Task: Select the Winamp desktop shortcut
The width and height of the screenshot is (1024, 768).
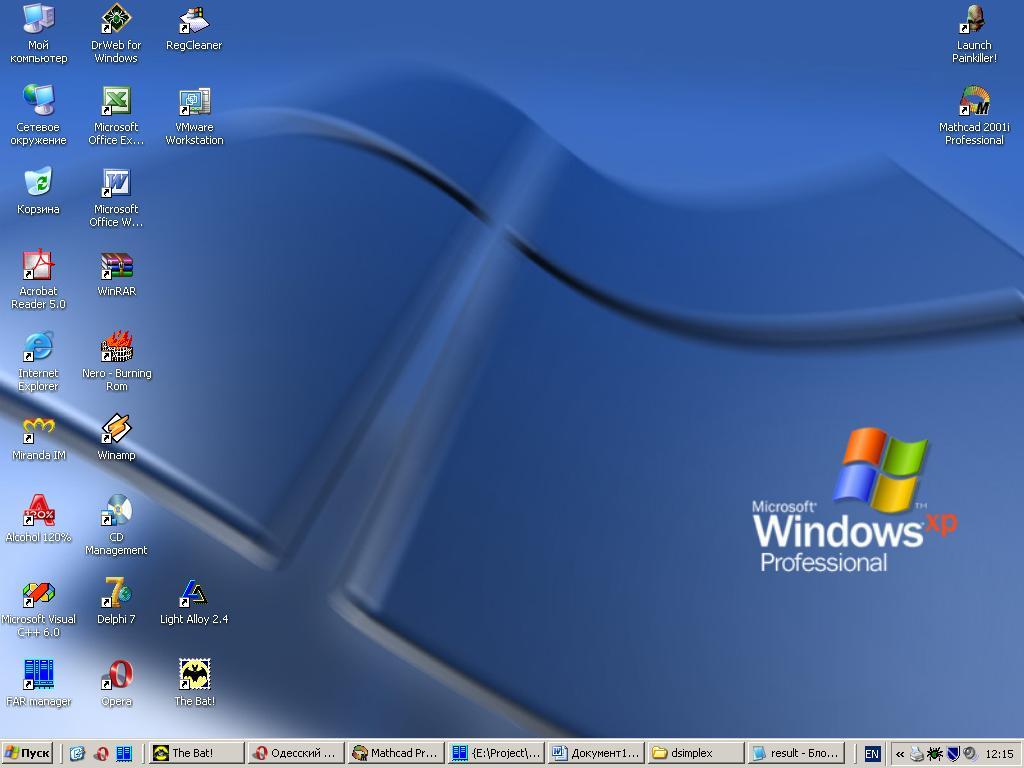Action: coord(116,438)
